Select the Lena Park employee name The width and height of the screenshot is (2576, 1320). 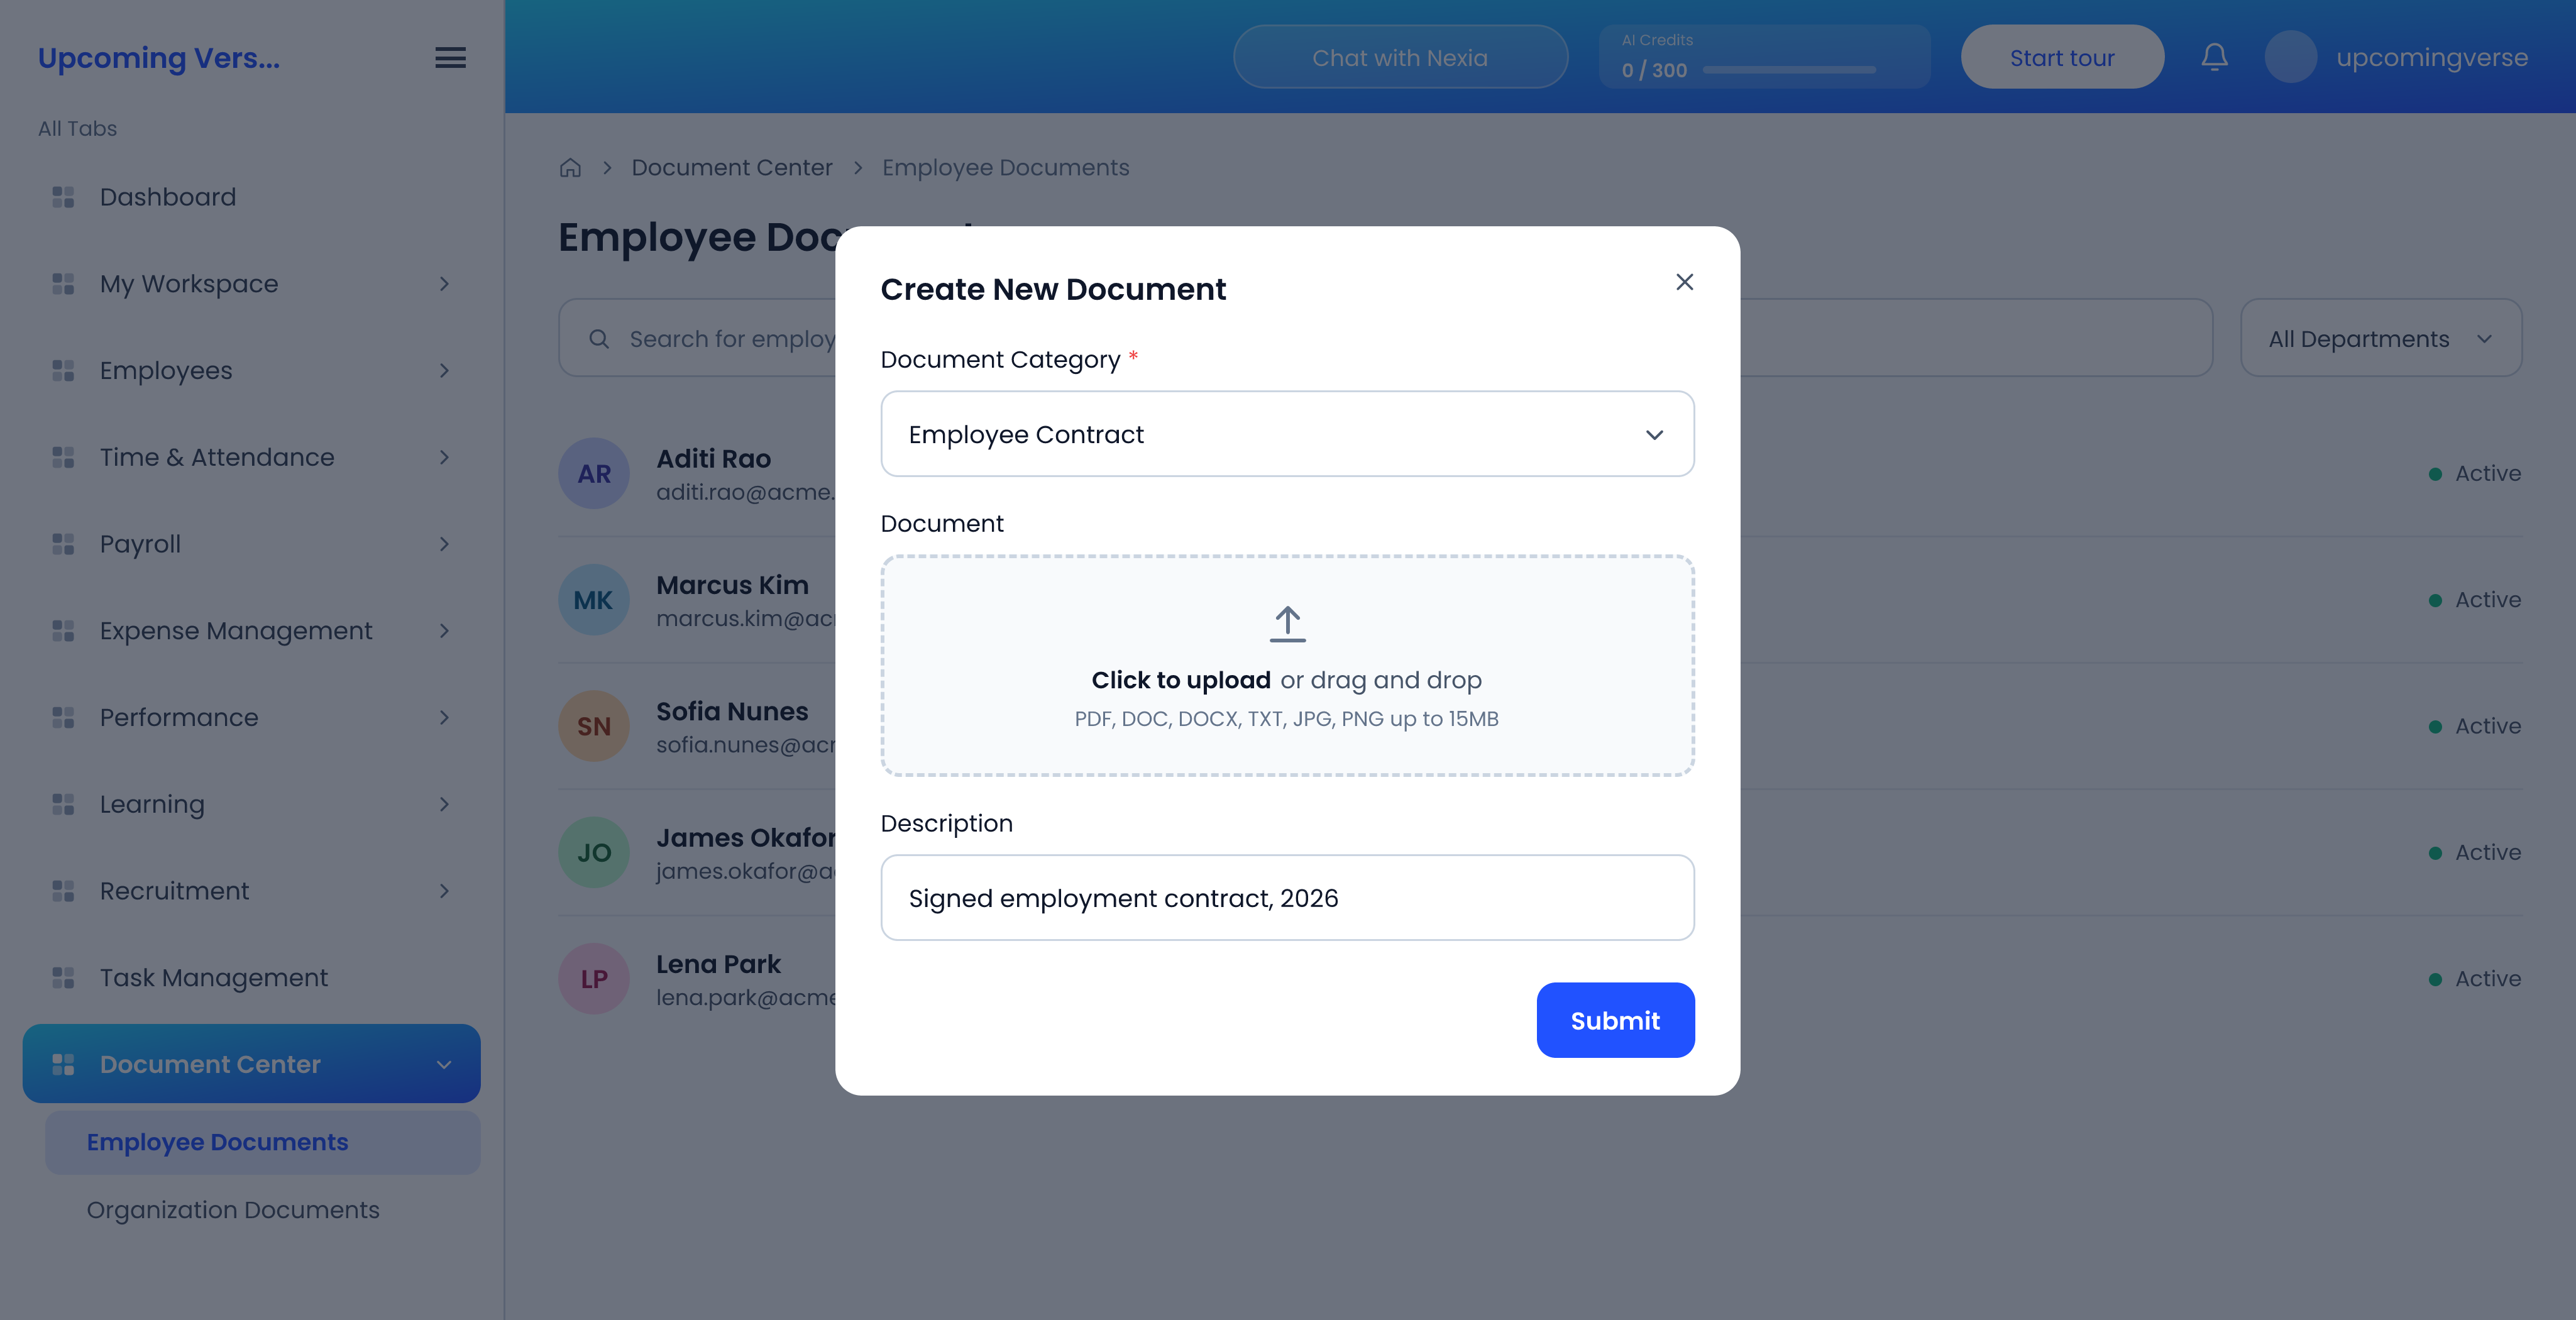click(718, 964)
